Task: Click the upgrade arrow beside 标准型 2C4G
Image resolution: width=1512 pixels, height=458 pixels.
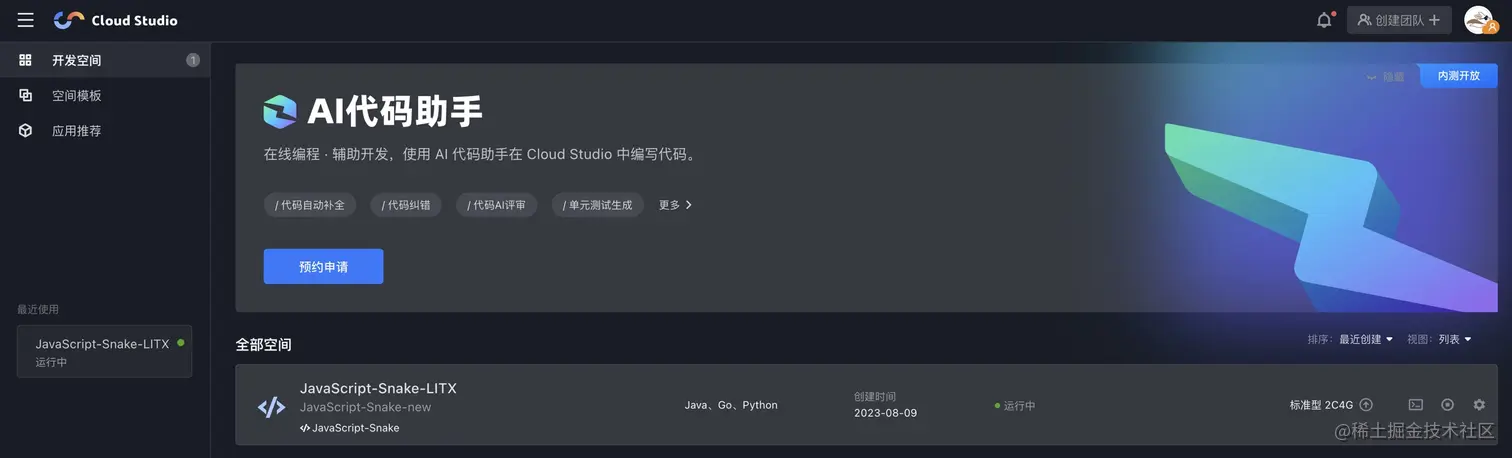Action: click(1366, 405)
